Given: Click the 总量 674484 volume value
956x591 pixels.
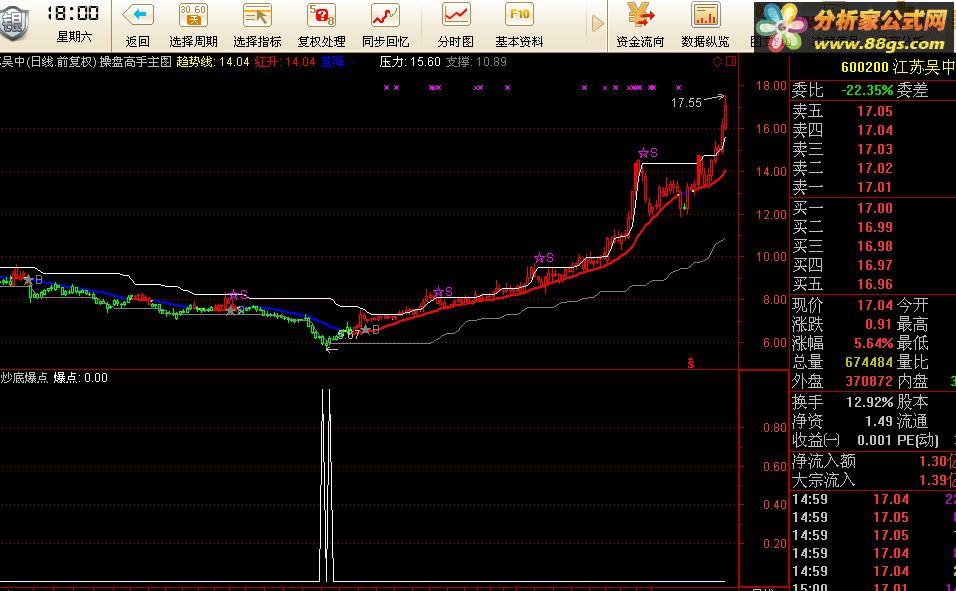Looking at the screenshot, I should 869,362.
